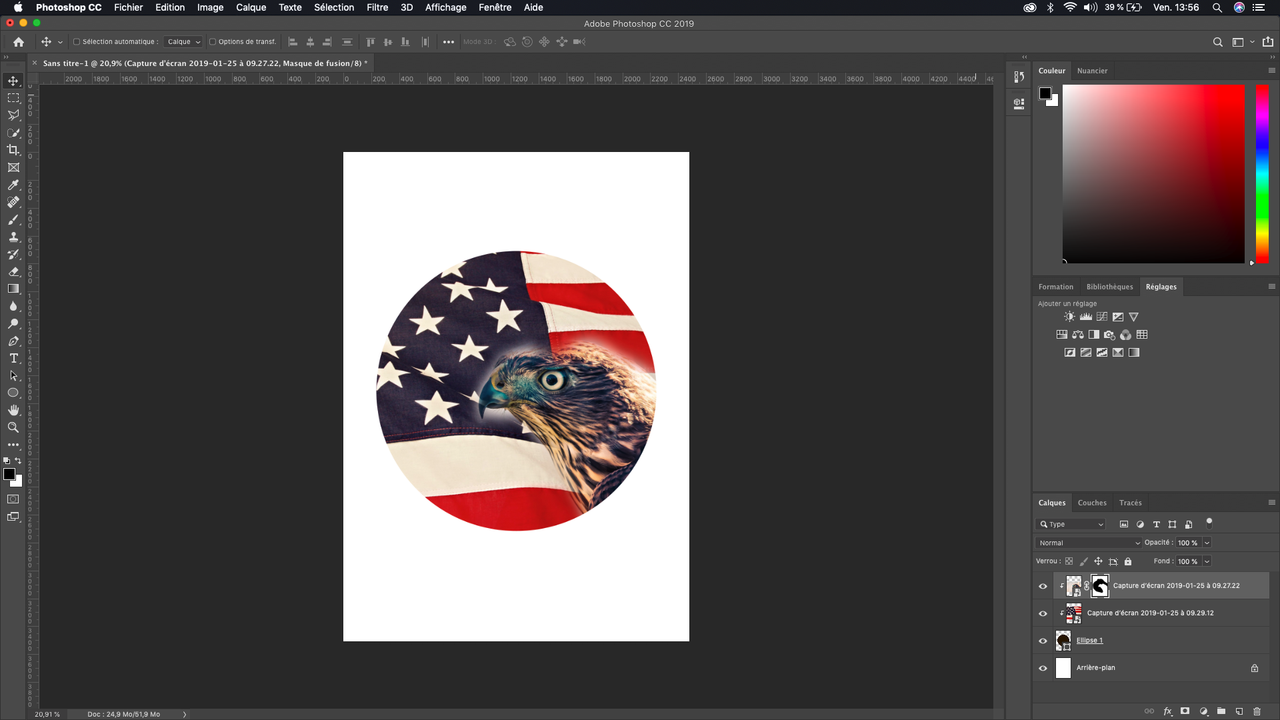Toggle the layer filter switch

[x=1209, y=522]
